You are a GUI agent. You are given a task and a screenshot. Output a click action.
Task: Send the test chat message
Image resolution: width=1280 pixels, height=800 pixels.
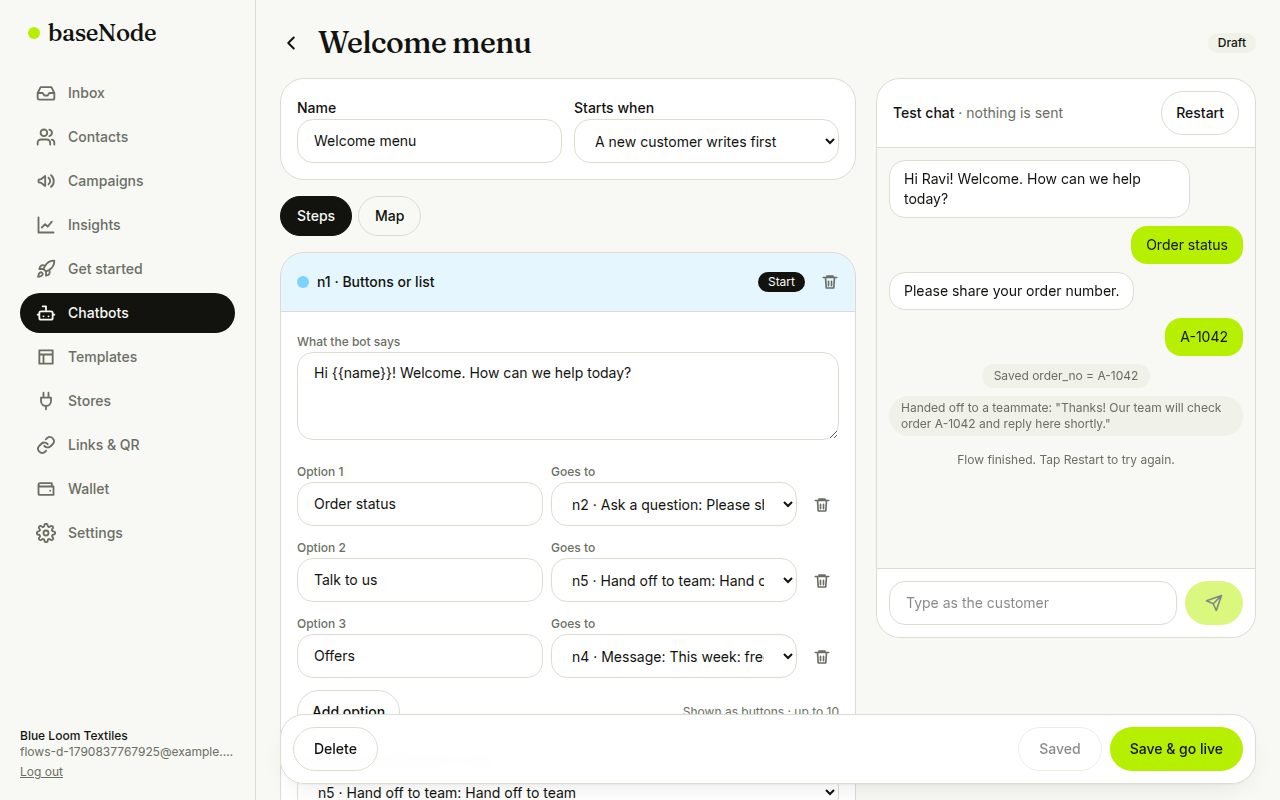tap(1214, 603)
